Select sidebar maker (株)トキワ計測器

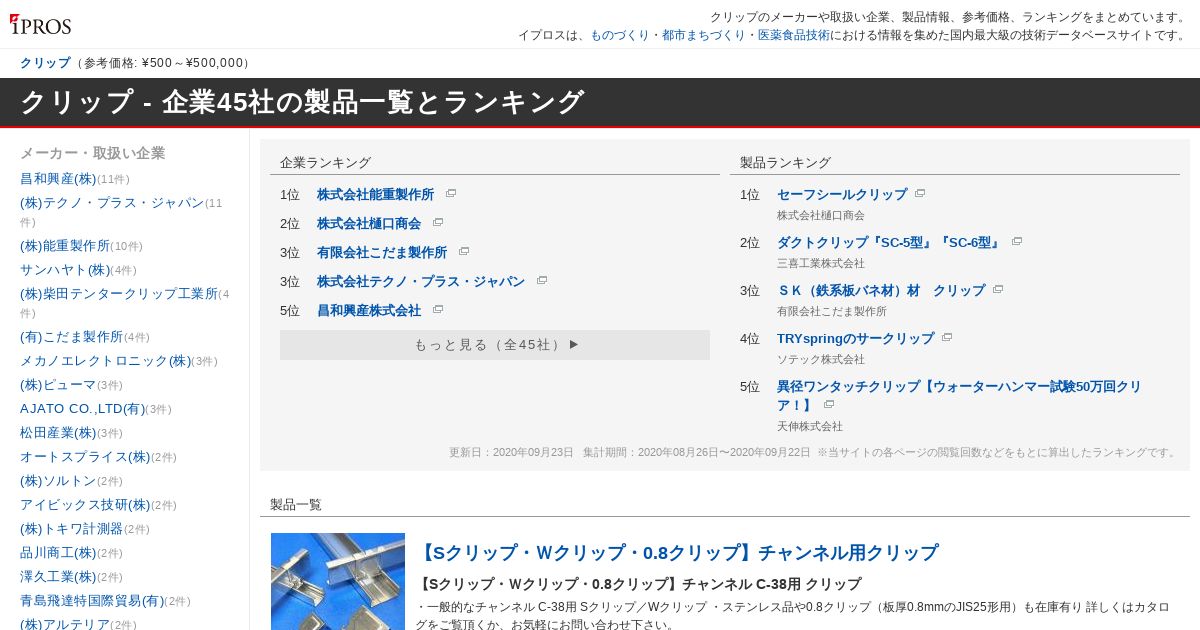[x=71, y=529]
